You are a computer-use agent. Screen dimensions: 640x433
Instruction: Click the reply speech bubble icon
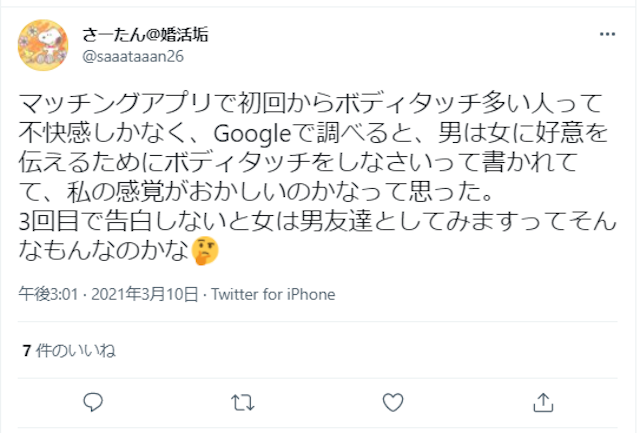[93, 402]
